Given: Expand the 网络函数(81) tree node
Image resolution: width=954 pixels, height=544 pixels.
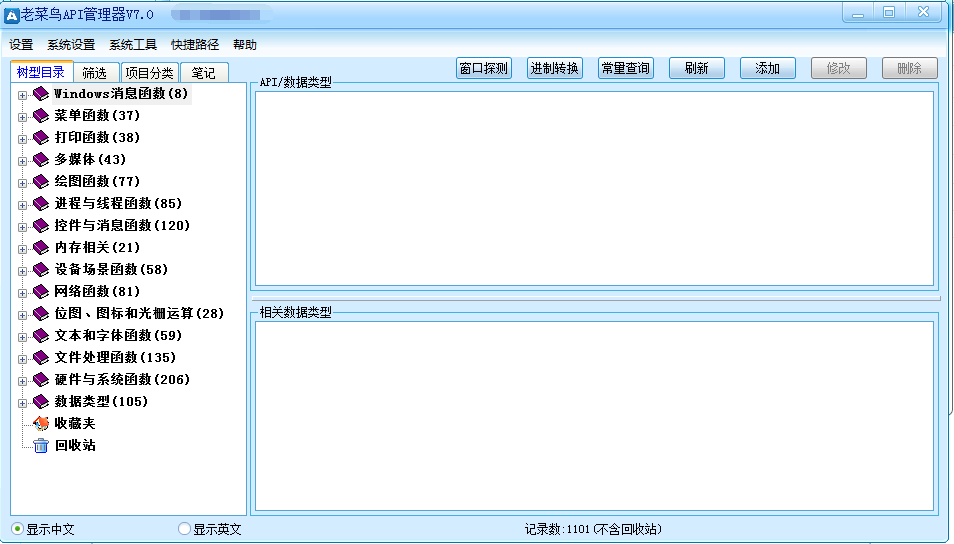Looking at the screenshot, I should click(23, 293).
